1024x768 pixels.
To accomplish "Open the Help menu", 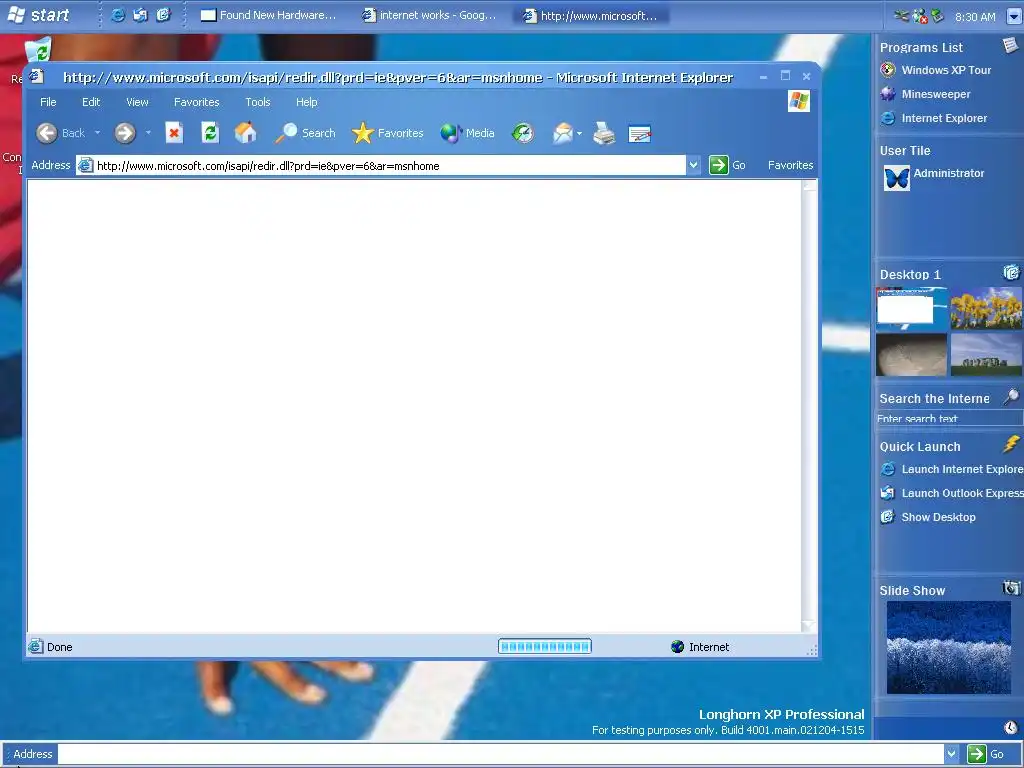I will tap(306, 102).
